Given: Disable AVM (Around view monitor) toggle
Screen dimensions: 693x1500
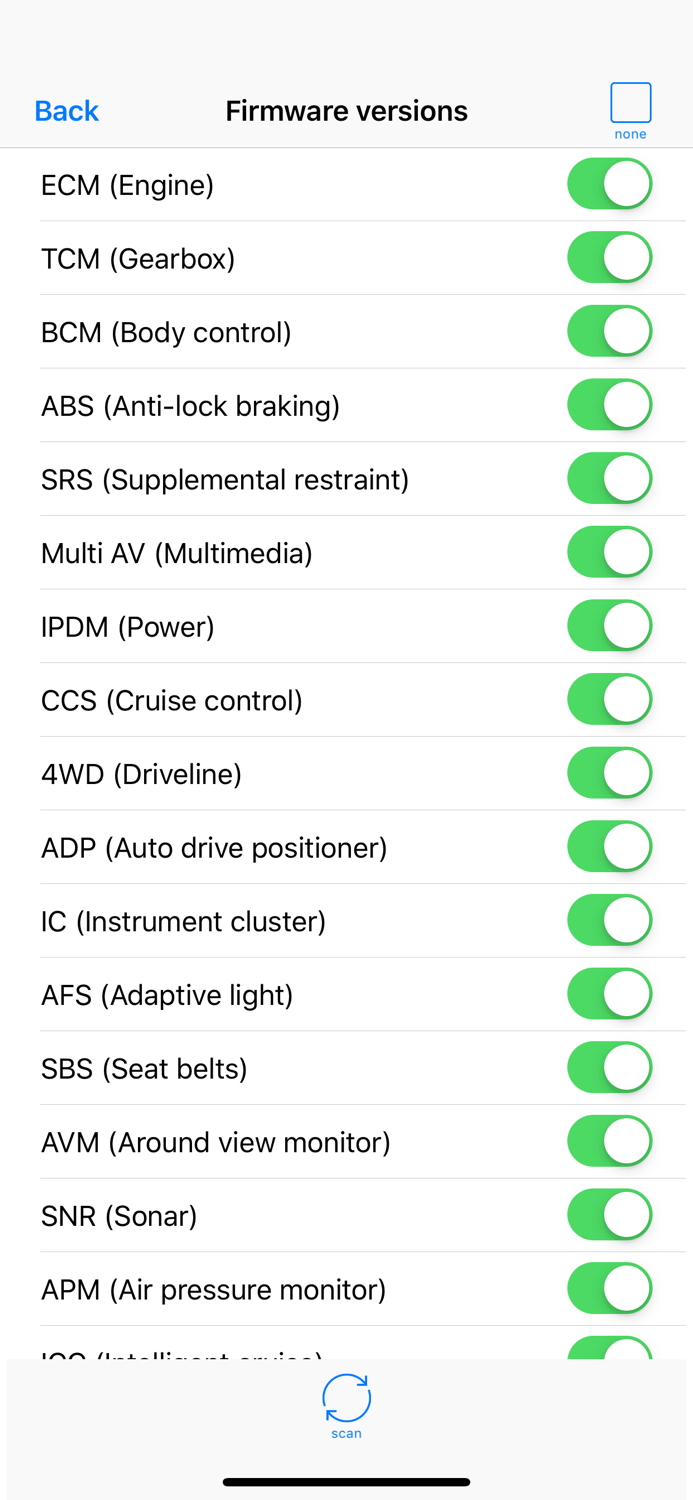Looking at the screenshot, I should [609, 1142].
